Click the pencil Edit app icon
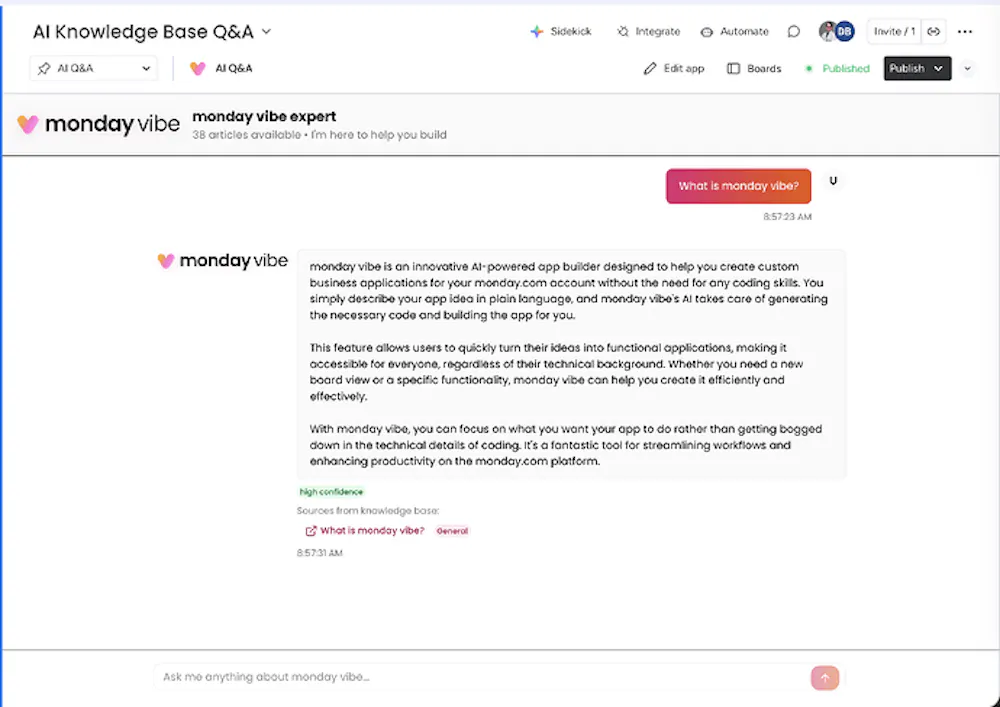Screen dimensions: 1000x707 point(650,68)
